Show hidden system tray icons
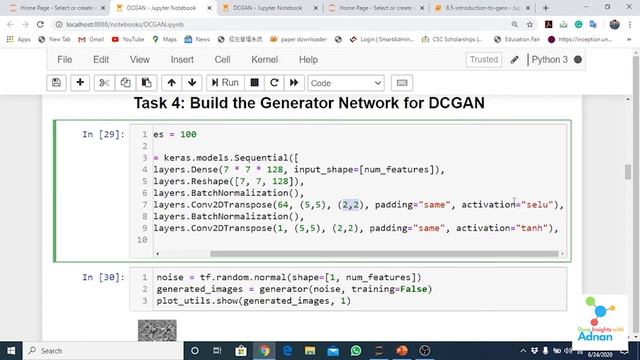 [523, 351]
